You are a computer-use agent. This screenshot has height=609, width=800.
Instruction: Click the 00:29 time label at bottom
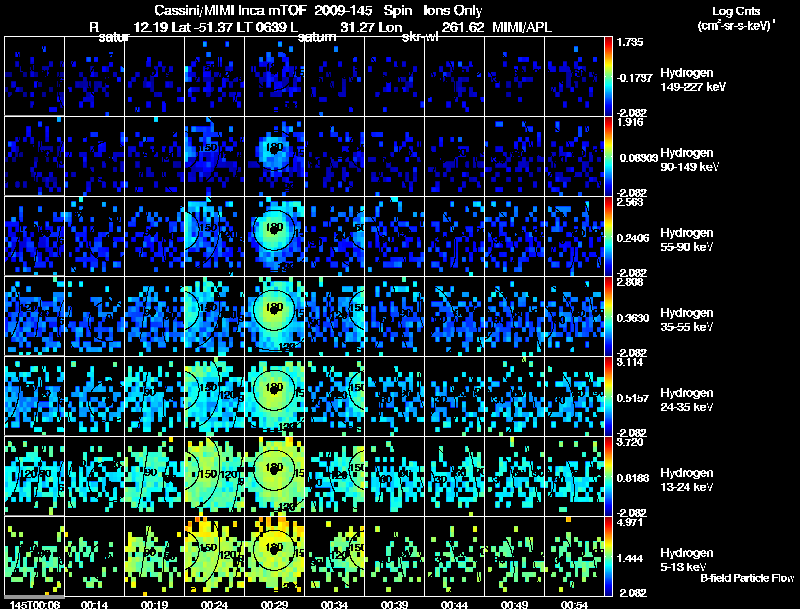coord(274,604)
